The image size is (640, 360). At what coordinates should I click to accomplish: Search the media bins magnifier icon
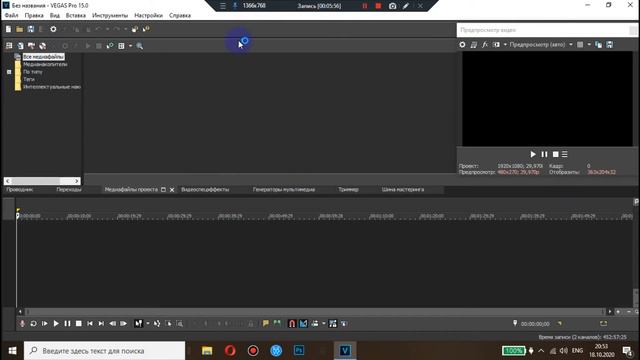click(x=140, y=46)
